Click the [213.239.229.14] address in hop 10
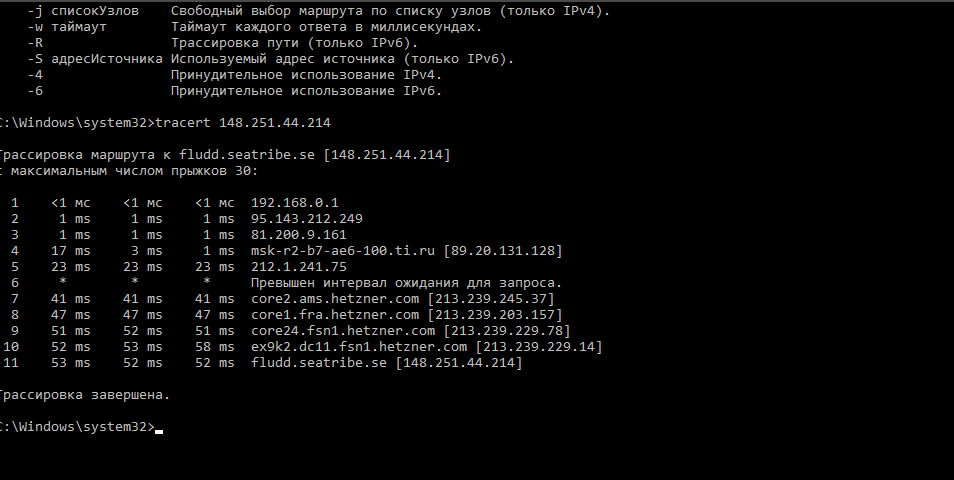The width and height of the screenshot is (954, 480). 539,347
